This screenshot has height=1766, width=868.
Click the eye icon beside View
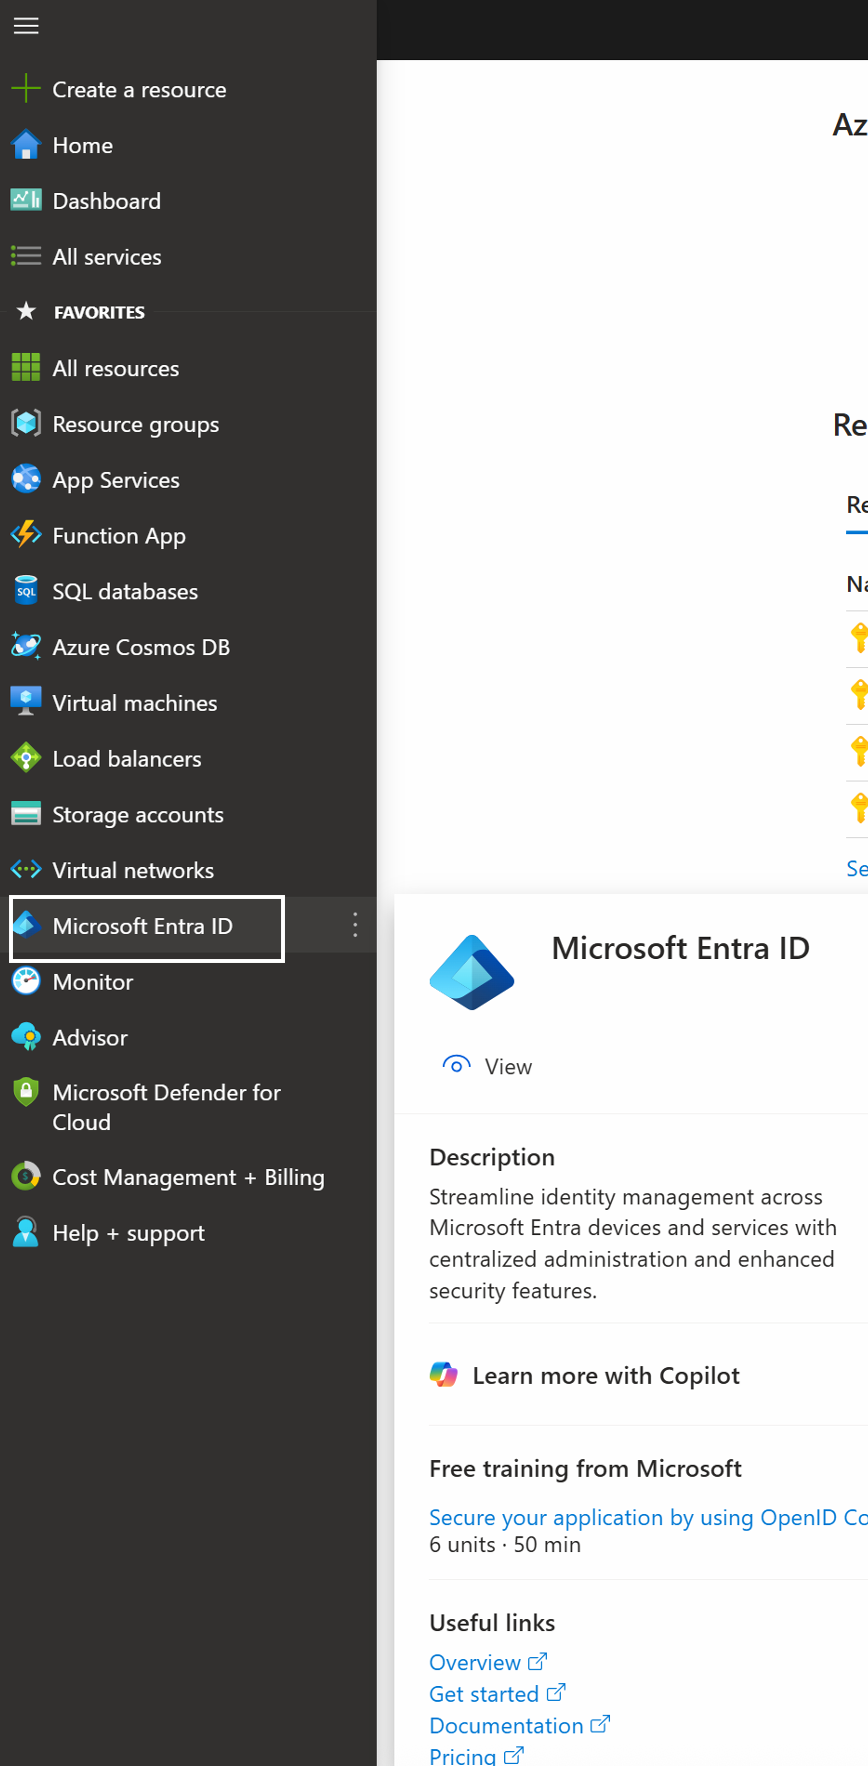tap(456, 1065)
